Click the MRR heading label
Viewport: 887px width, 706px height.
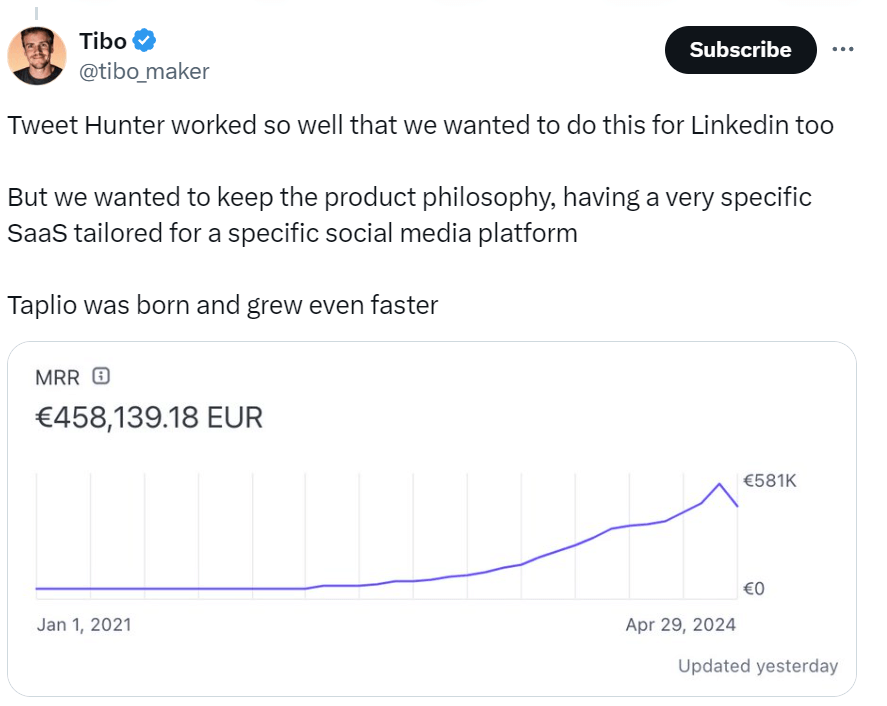tap(57, 377)
